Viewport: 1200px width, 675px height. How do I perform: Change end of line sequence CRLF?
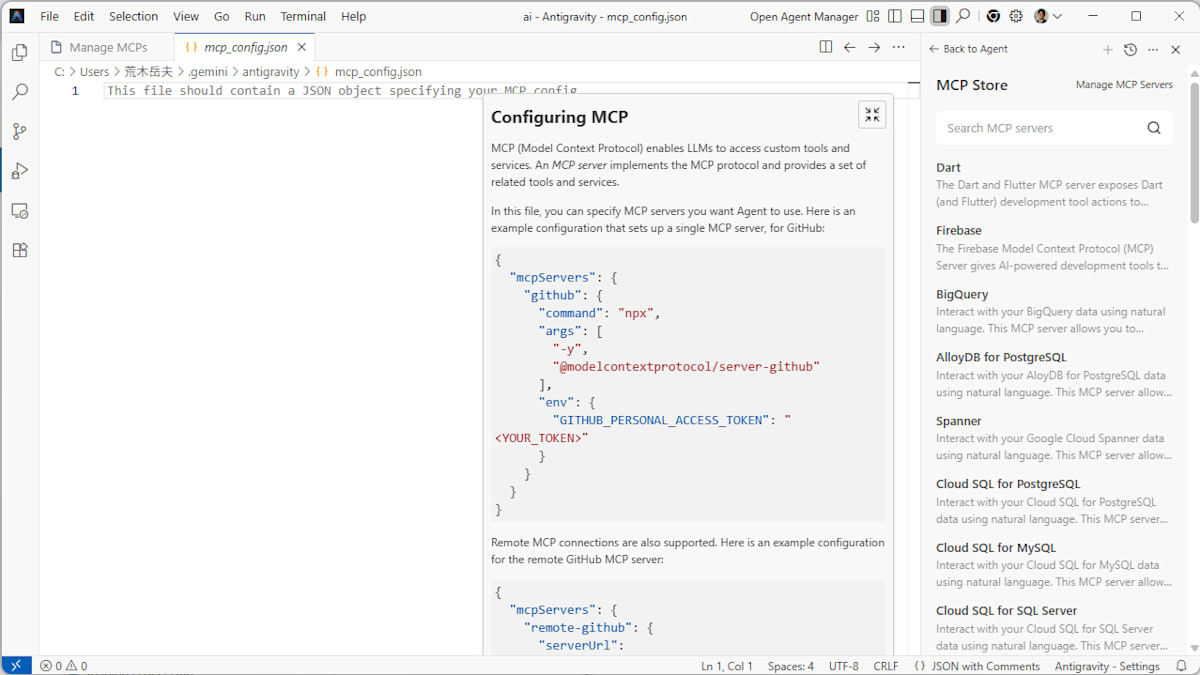pos(886,666)
